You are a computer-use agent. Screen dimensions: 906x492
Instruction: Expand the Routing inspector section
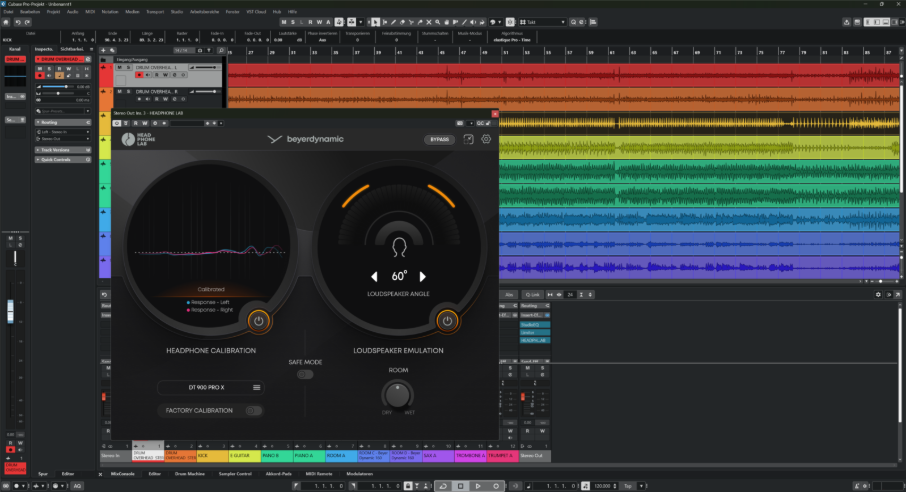pyautogui.click(x=62, y=123)
